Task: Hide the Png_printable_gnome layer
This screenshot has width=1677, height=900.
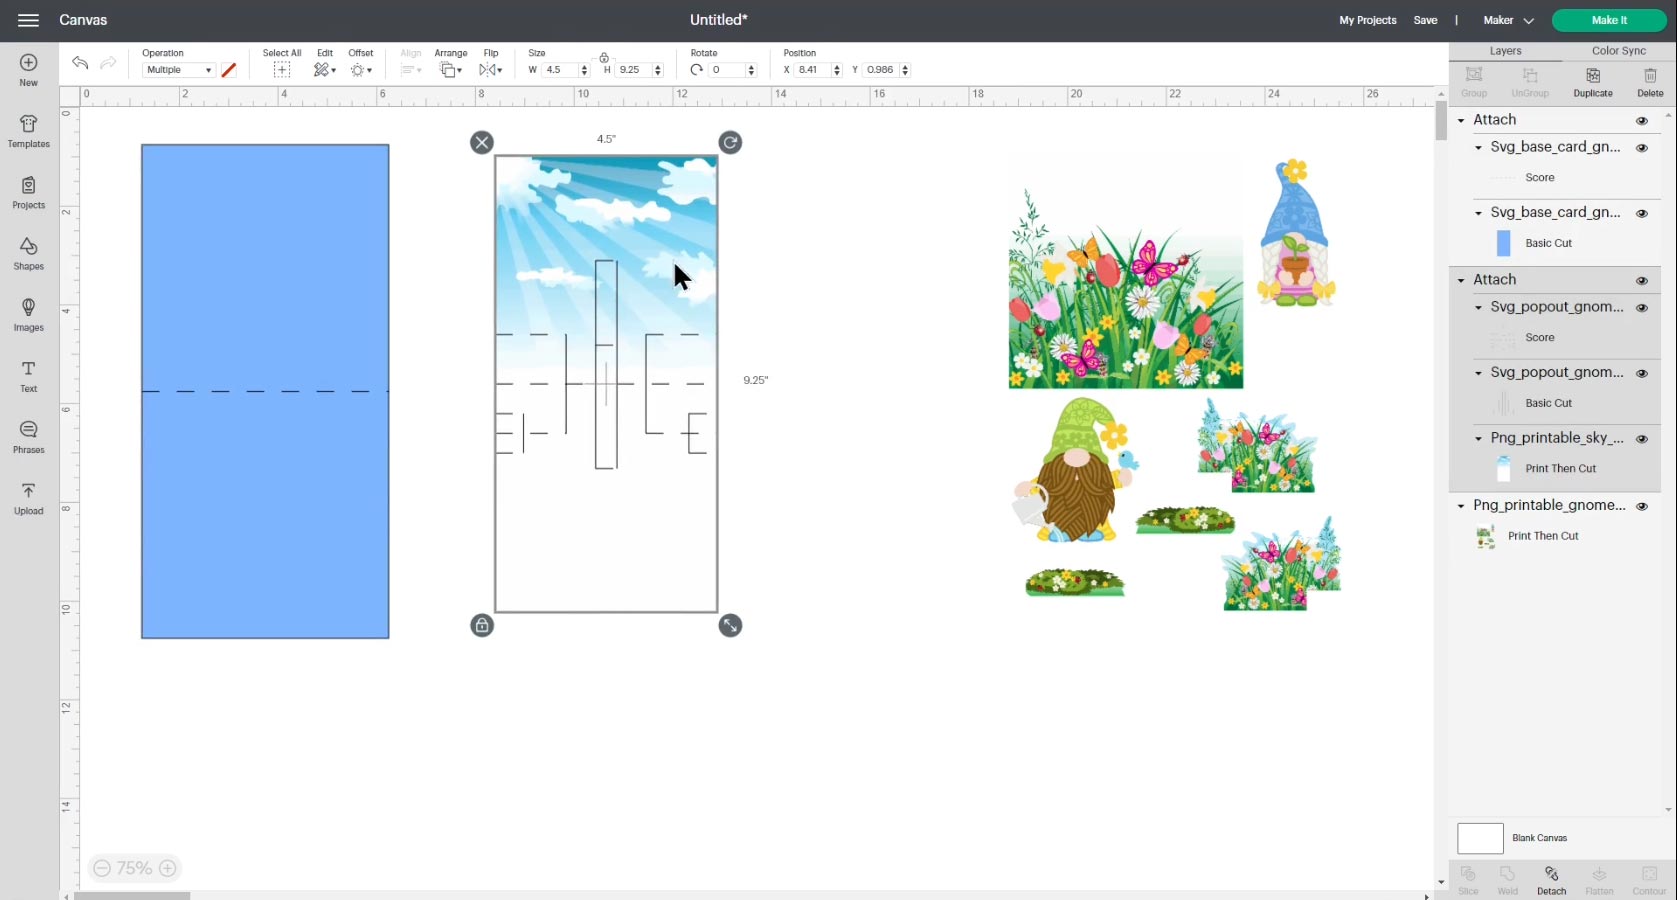Action: pos(1642,507)
